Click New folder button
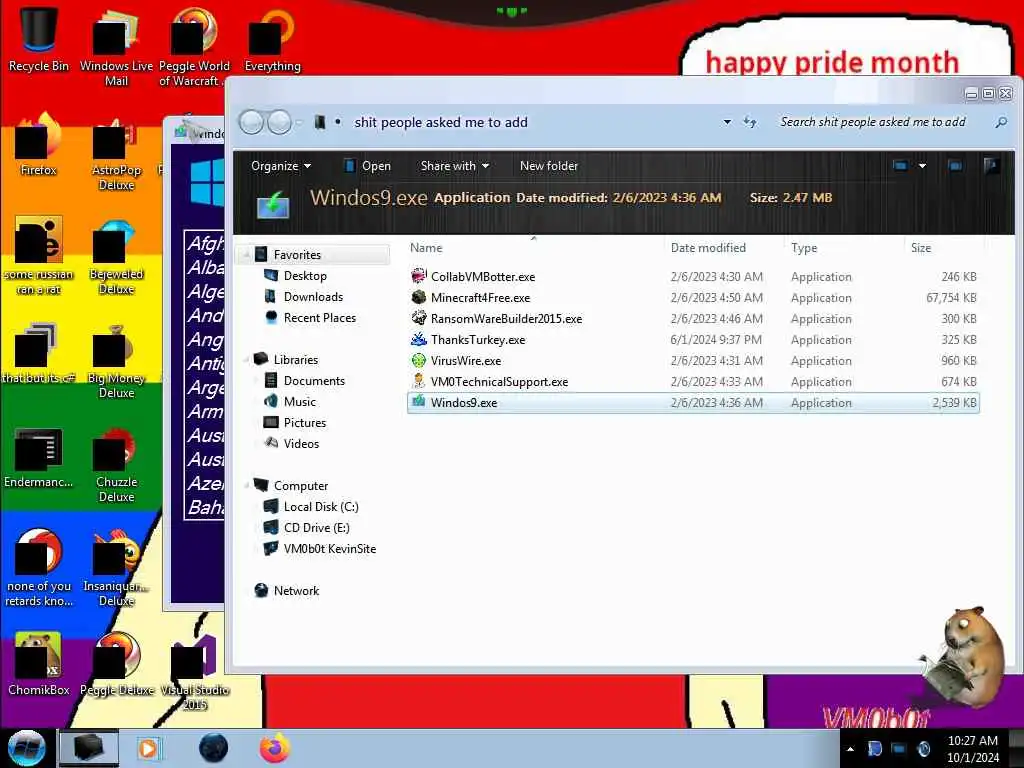1024x768 pixels. (549, 166)
